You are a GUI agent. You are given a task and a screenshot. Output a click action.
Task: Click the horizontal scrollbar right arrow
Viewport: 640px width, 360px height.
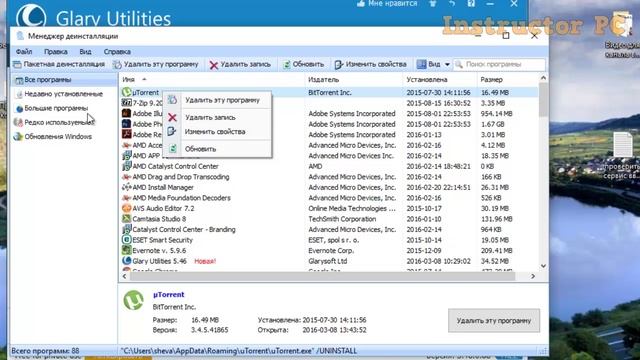tap(533, 276)
